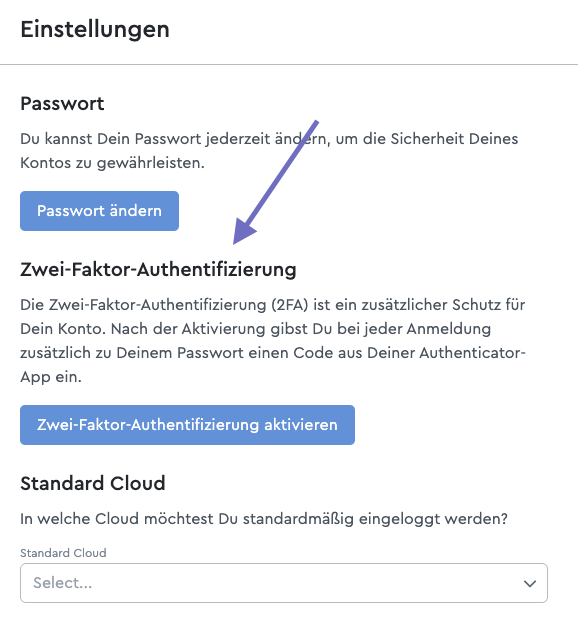Click the Einstellungen page title
This screenshot has width=578, height=640.
pyautogui.click(x=95, y=30)
